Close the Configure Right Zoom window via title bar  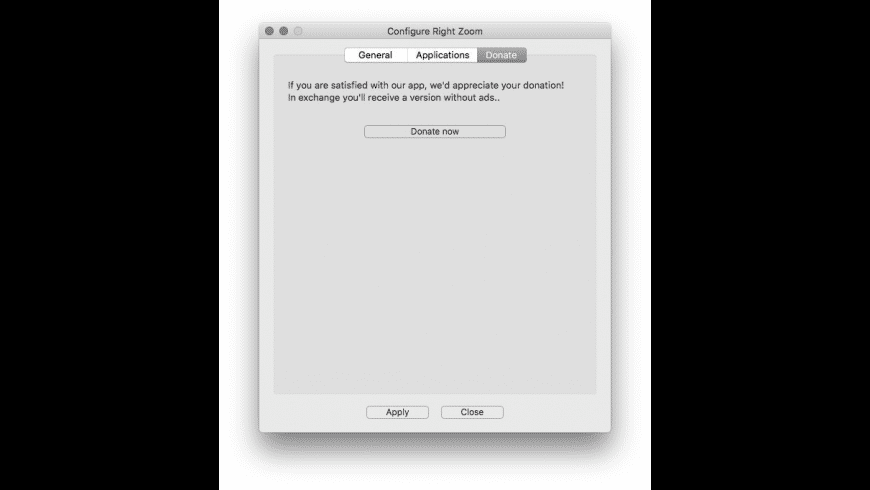point(269,31)
